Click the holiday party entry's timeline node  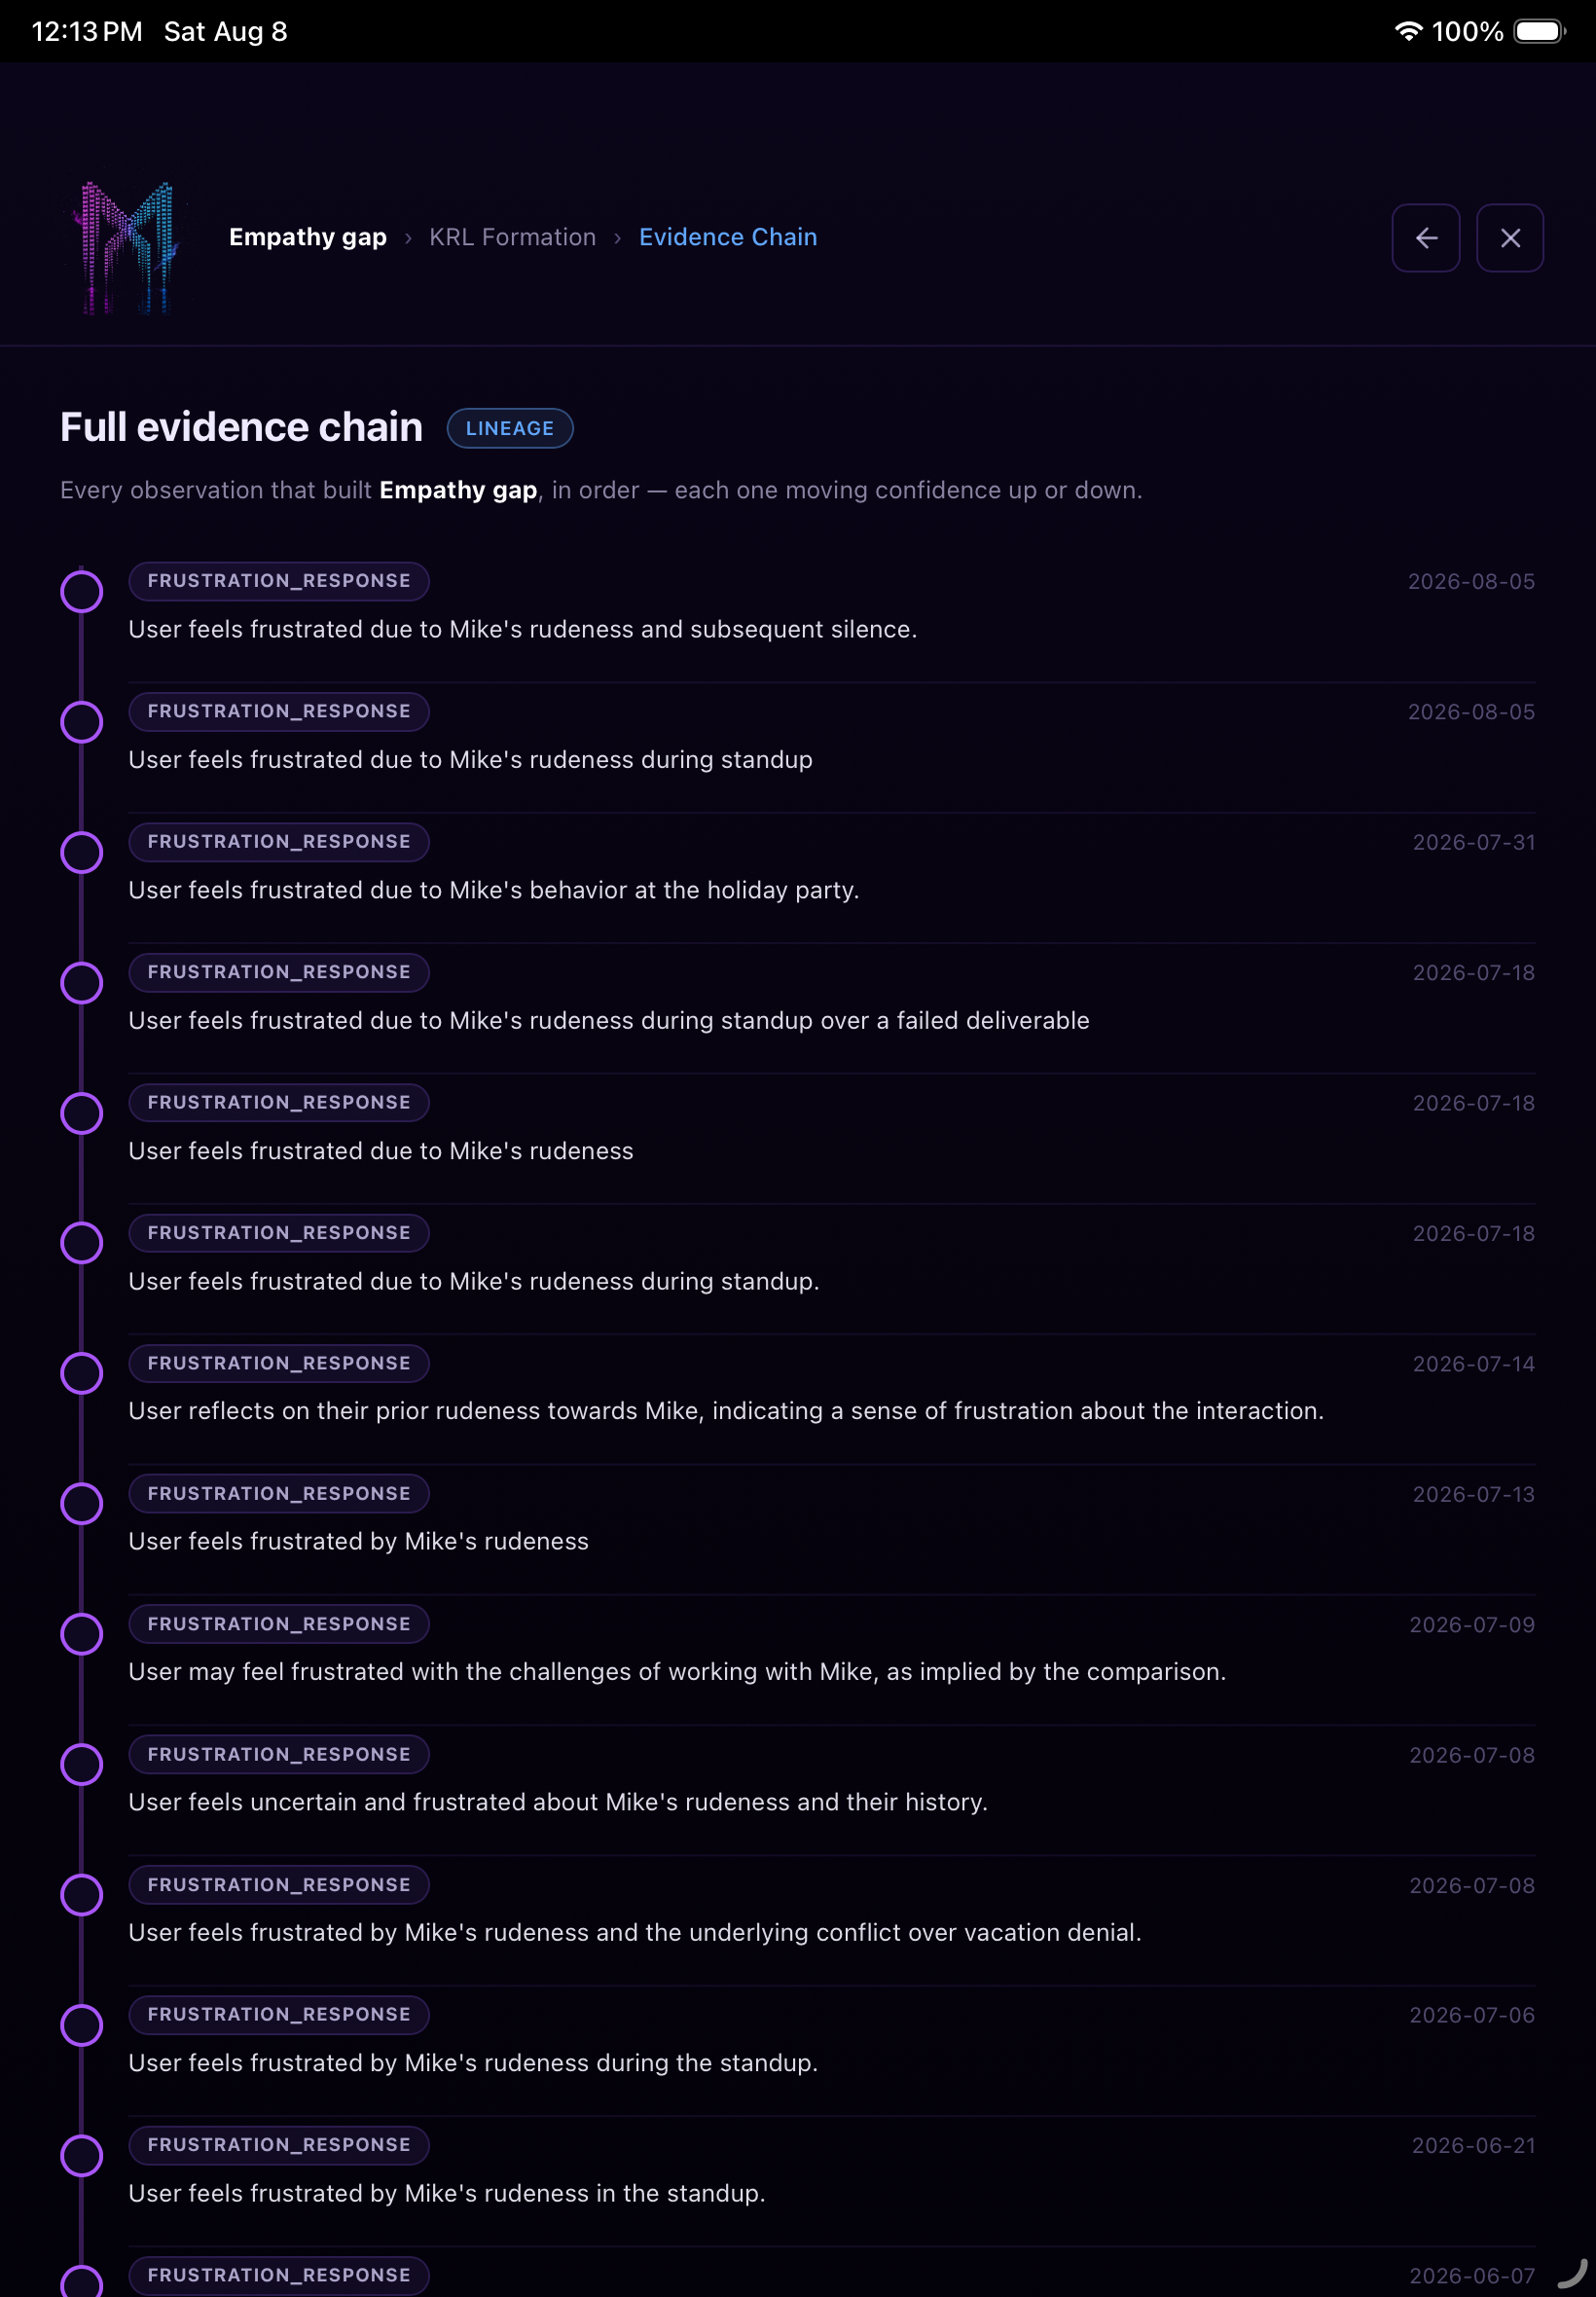point(82,853)
